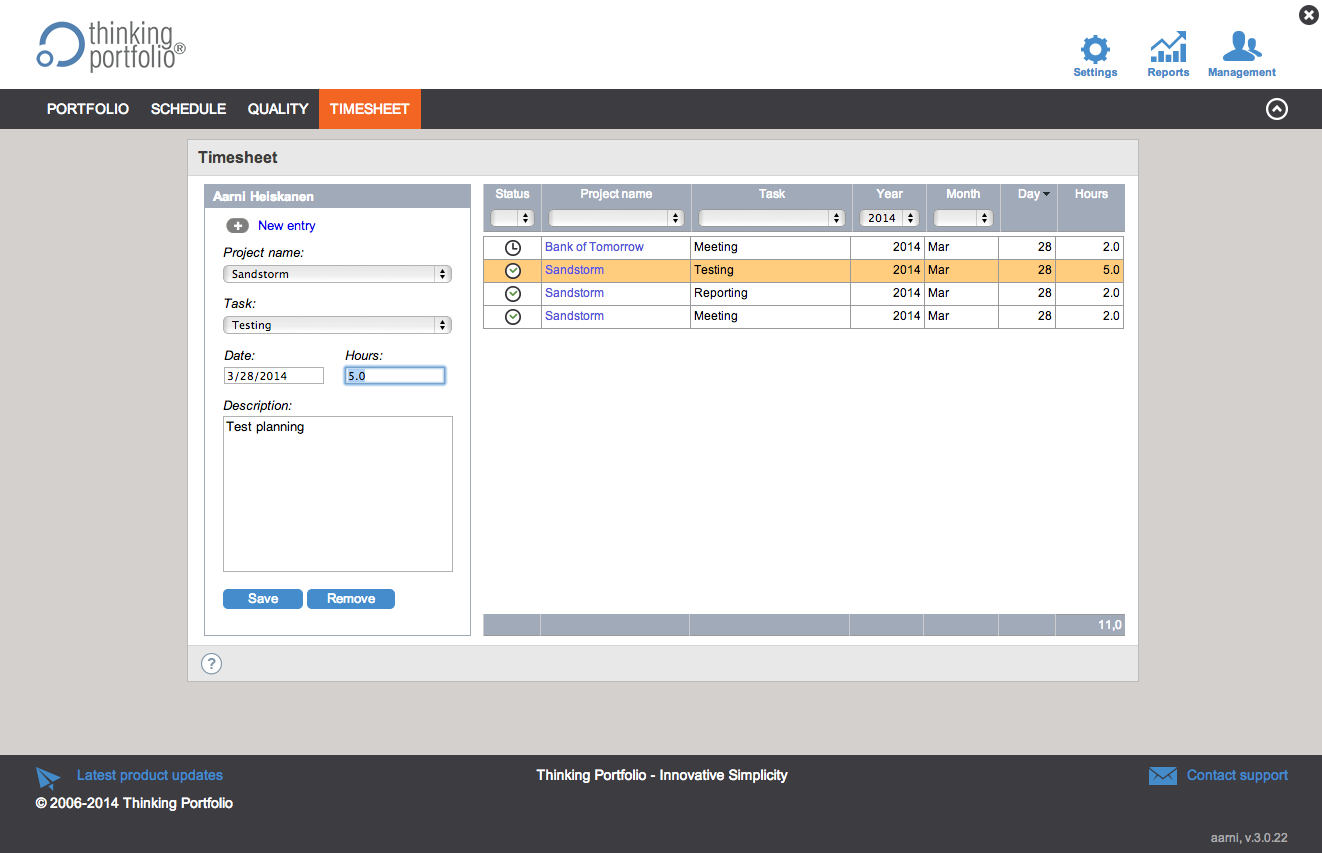Click the Aarni Heiskanen panel header

tap(338, 197)
